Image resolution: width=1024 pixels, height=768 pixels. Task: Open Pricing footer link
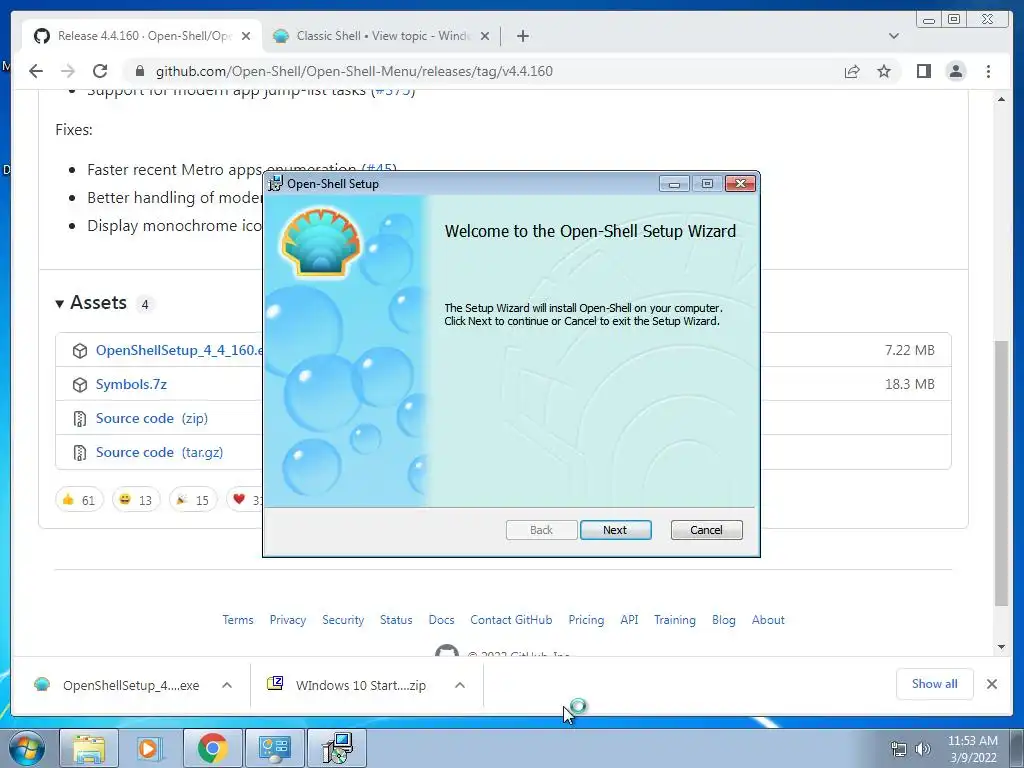tap(586, 620)
